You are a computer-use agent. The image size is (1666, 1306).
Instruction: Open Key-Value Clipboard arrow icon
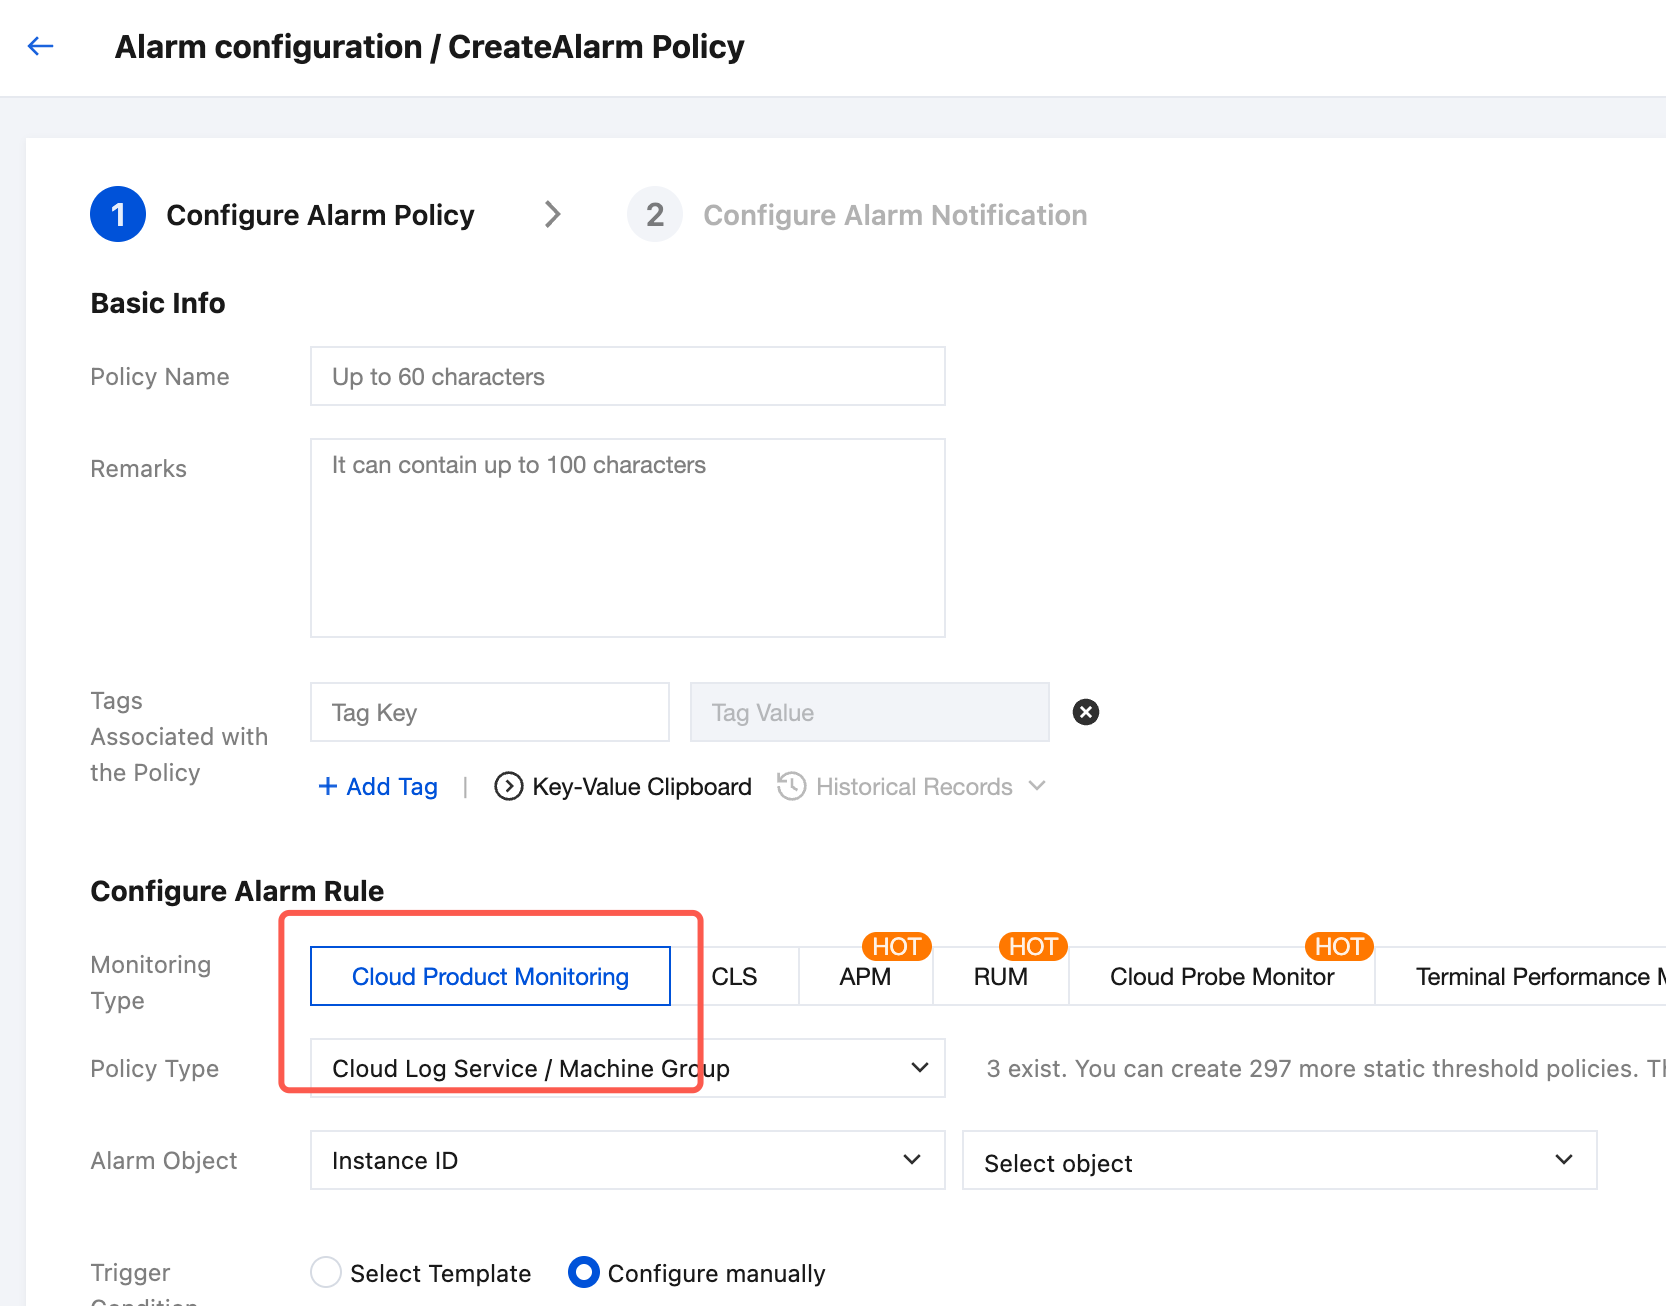(x=508, y=787)
